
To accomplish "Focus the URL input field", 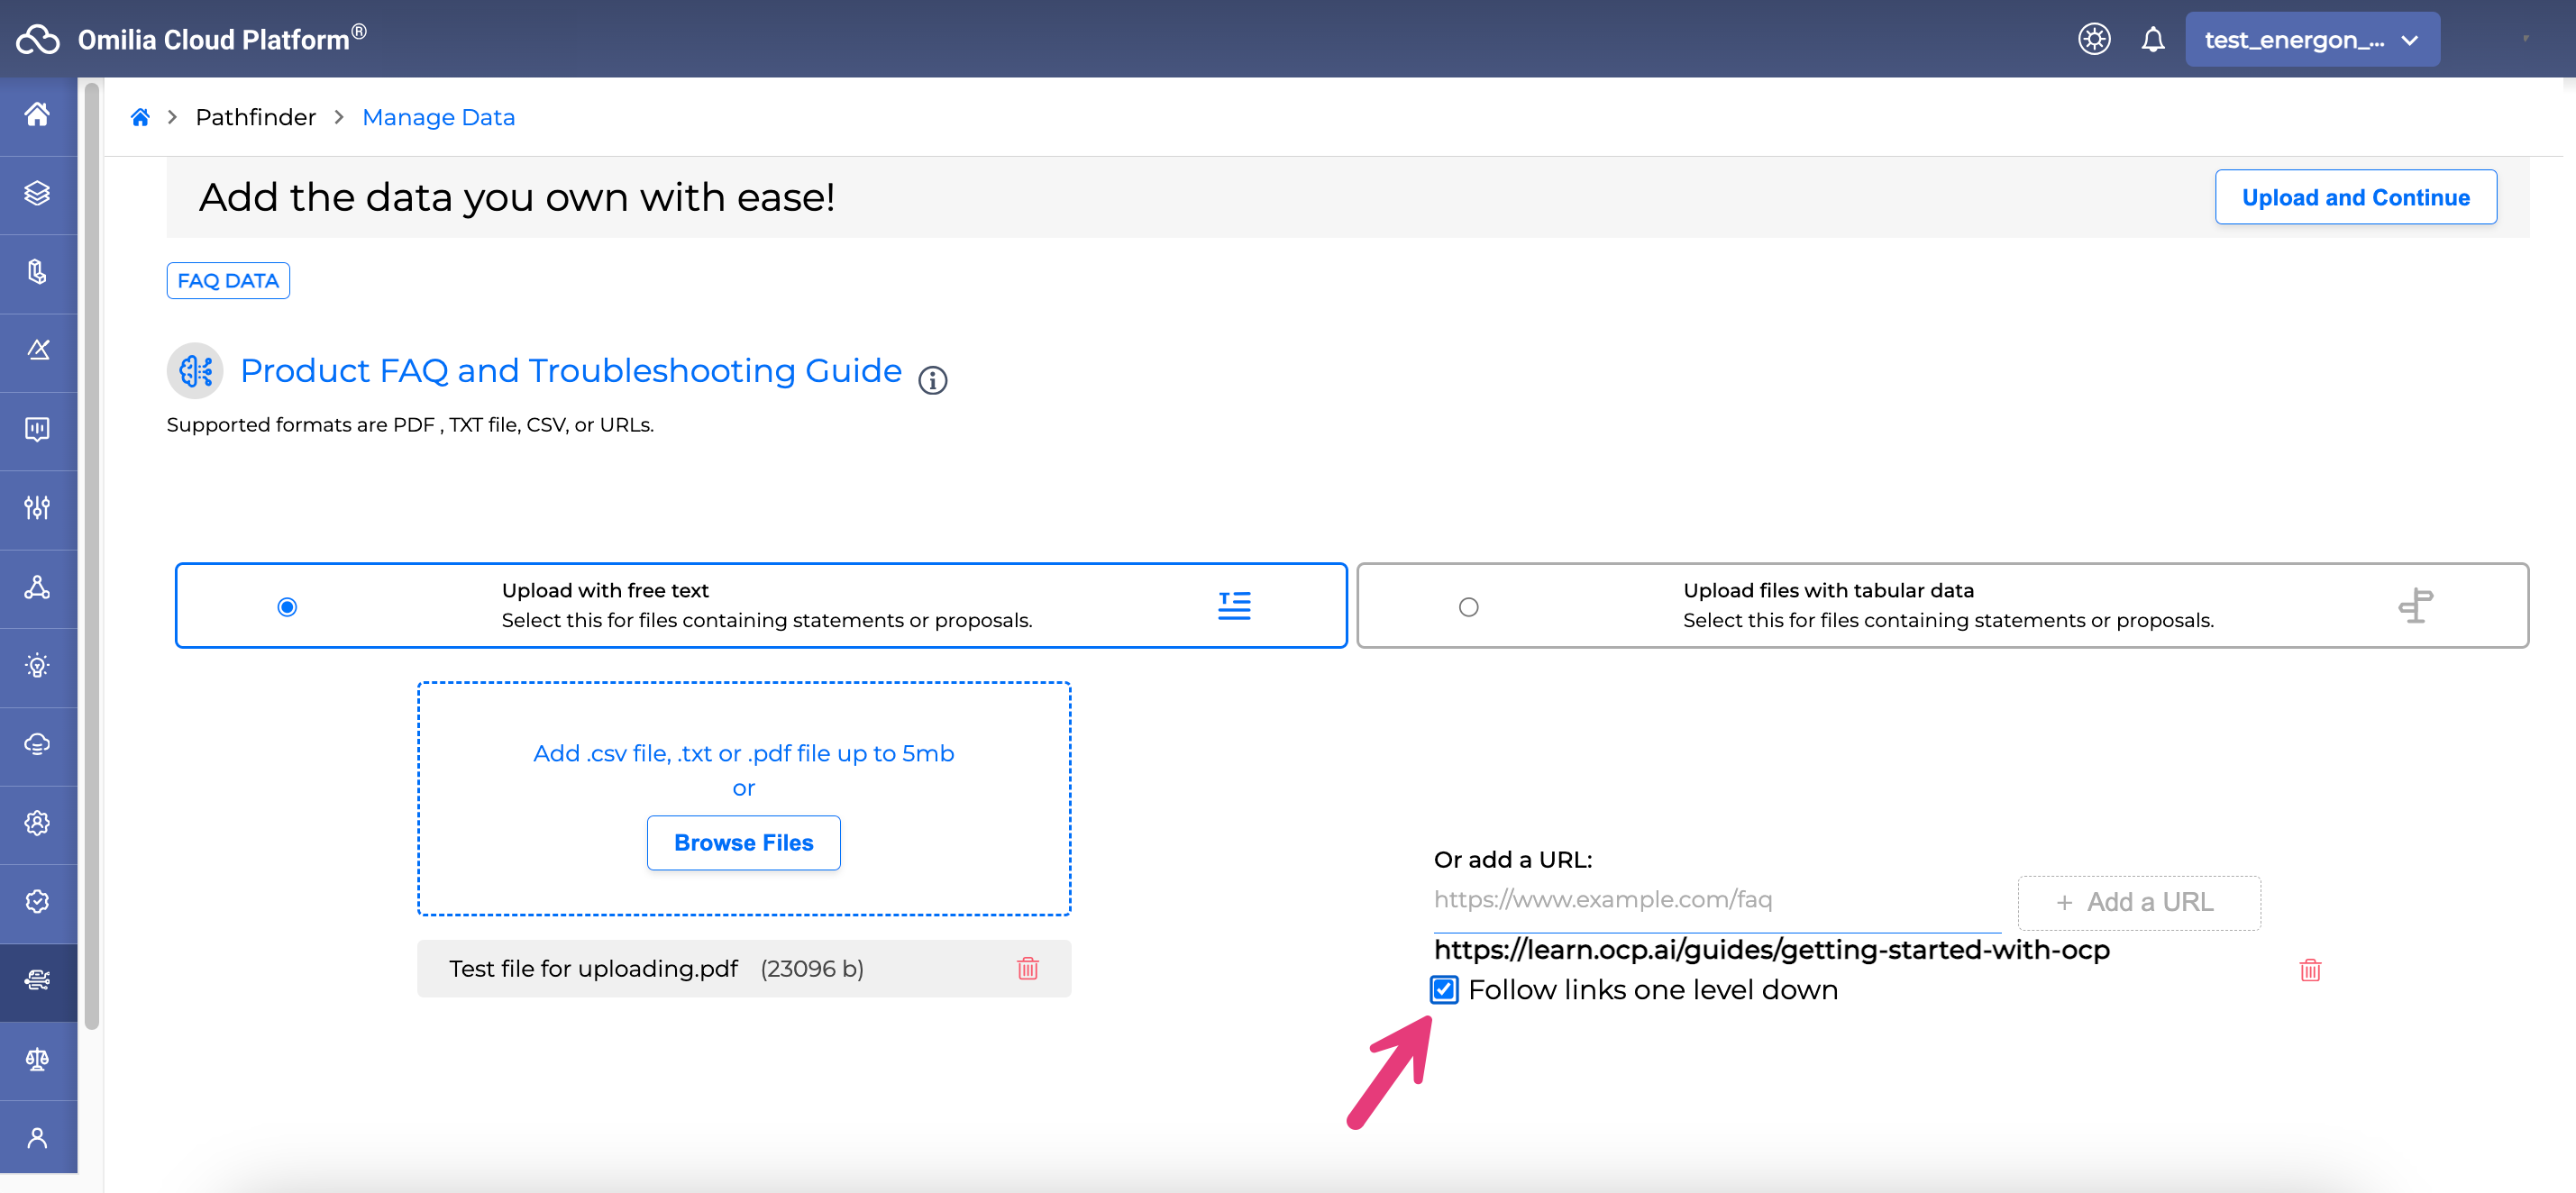I will click(x=1717, y=899).
